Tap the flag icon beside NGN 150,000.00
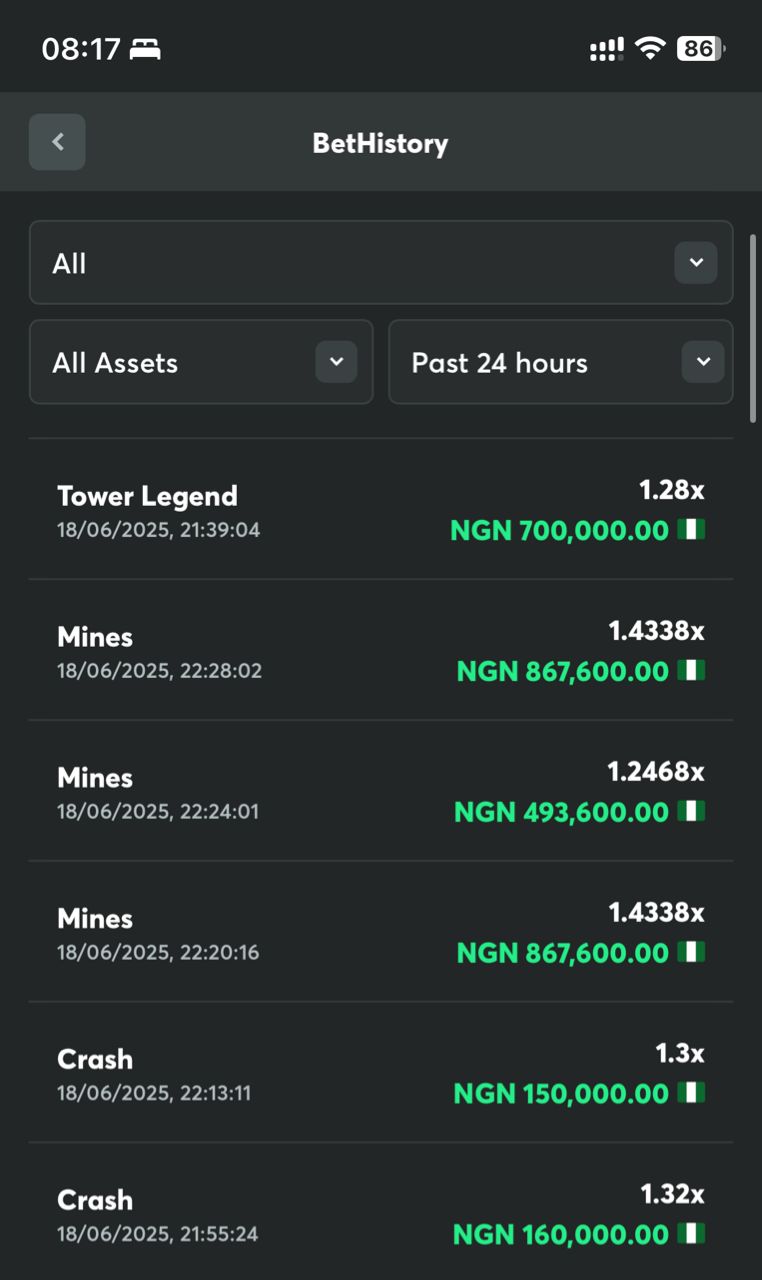The height and width of the screenshot is (1280, 762). click(x=691, y=1092)
